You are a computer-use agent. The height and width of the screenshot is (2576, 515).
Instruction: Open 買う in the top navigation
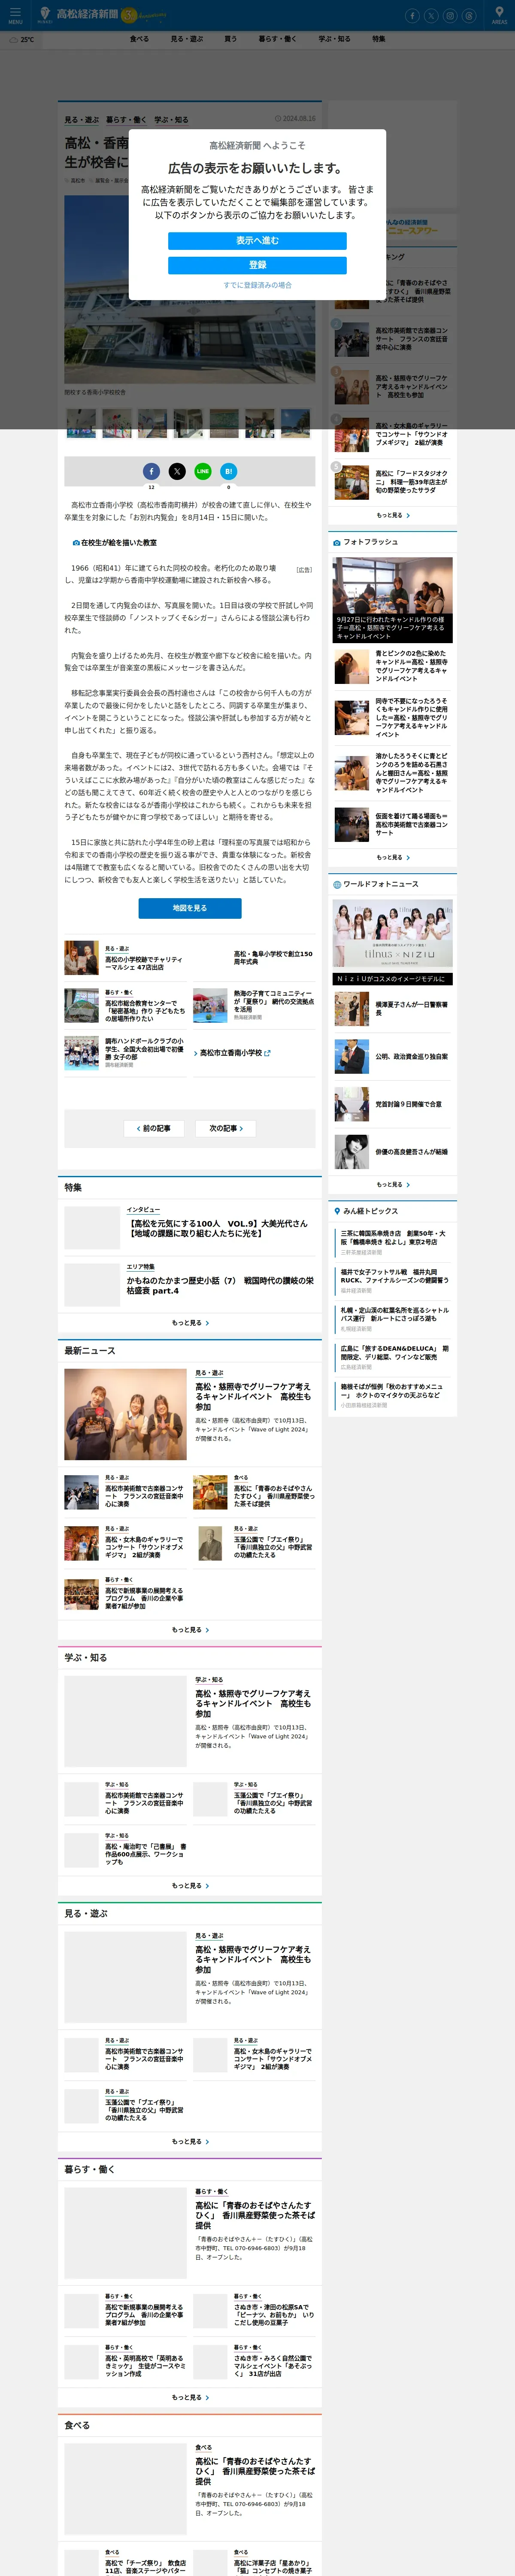pos(231,39)
